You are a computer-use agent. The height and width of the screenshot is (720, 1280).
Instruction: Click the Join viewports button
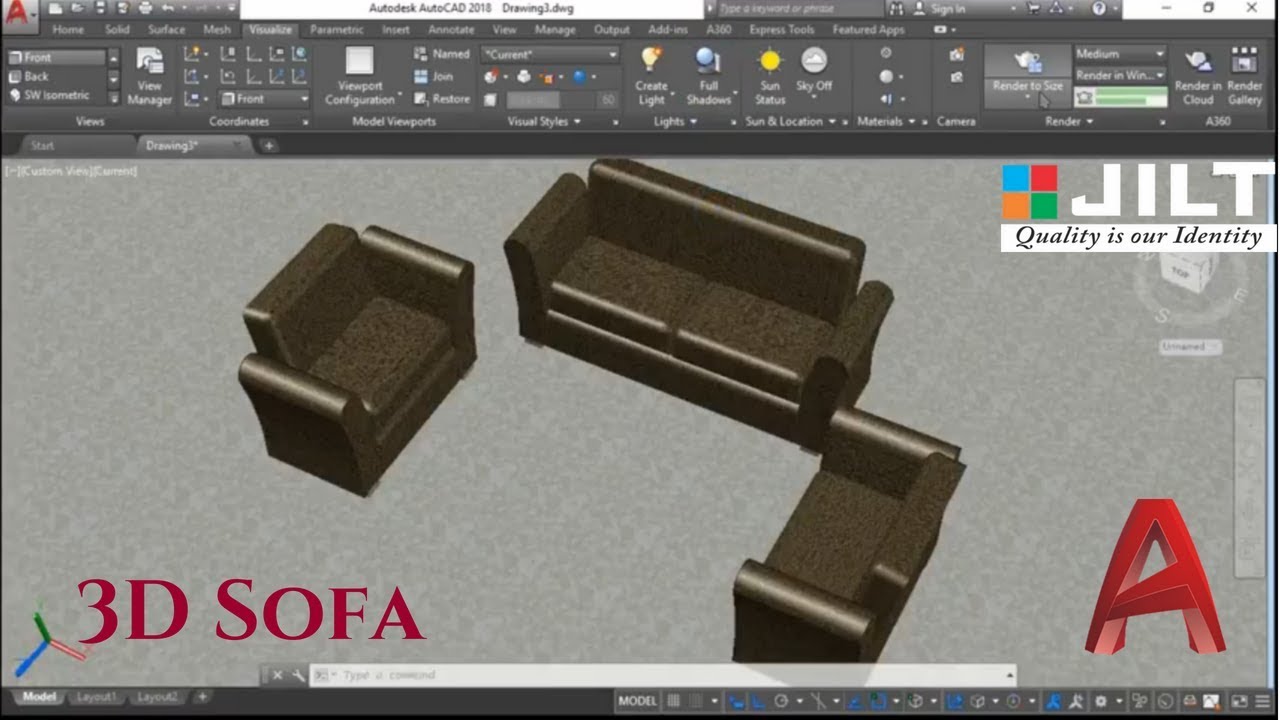click(434, 76)
